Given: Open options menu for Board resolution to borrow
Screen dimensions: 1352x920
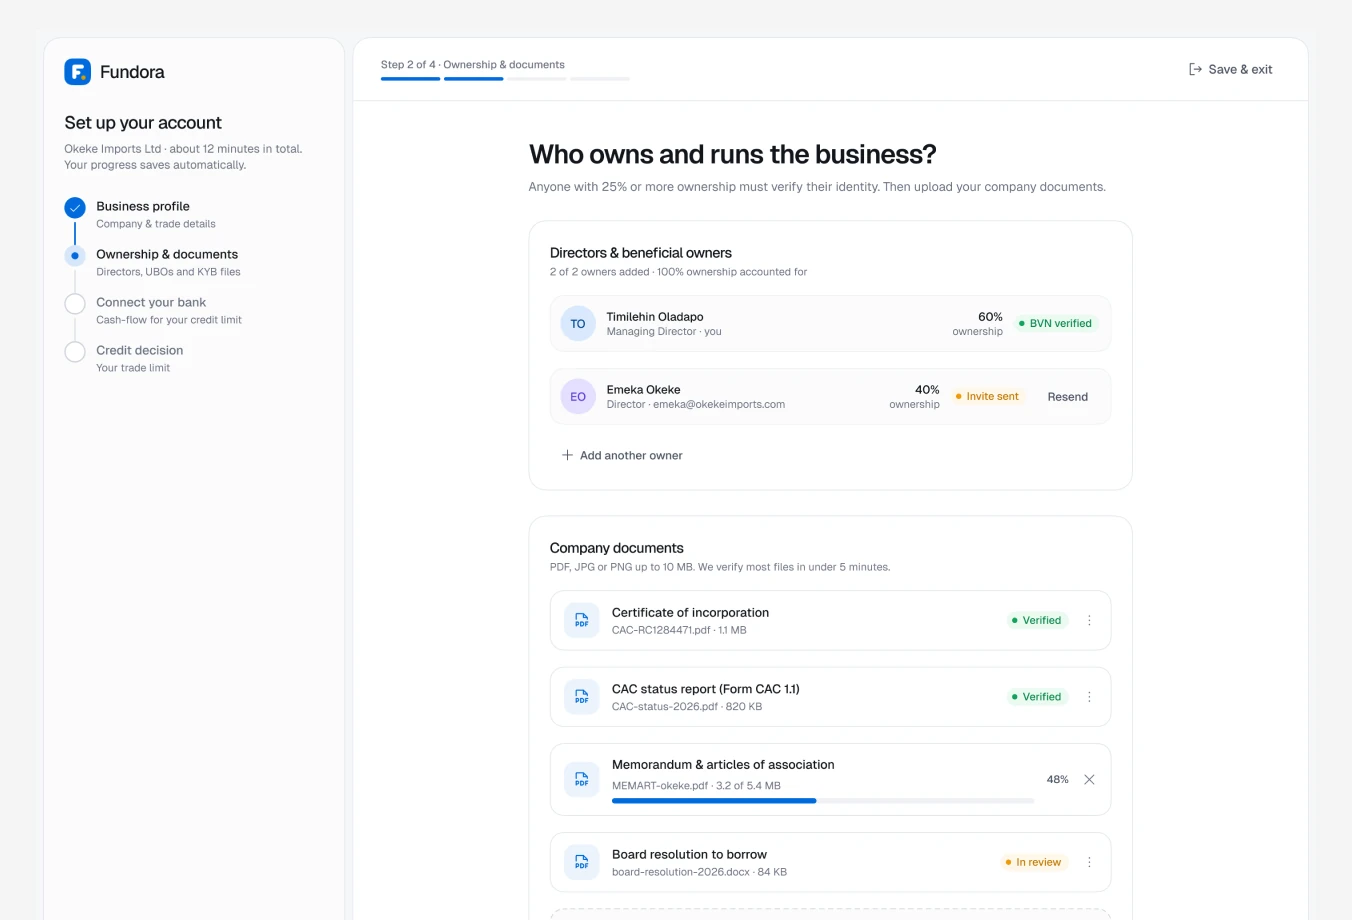Looking at the screenshot, I should click(1089, 862).
